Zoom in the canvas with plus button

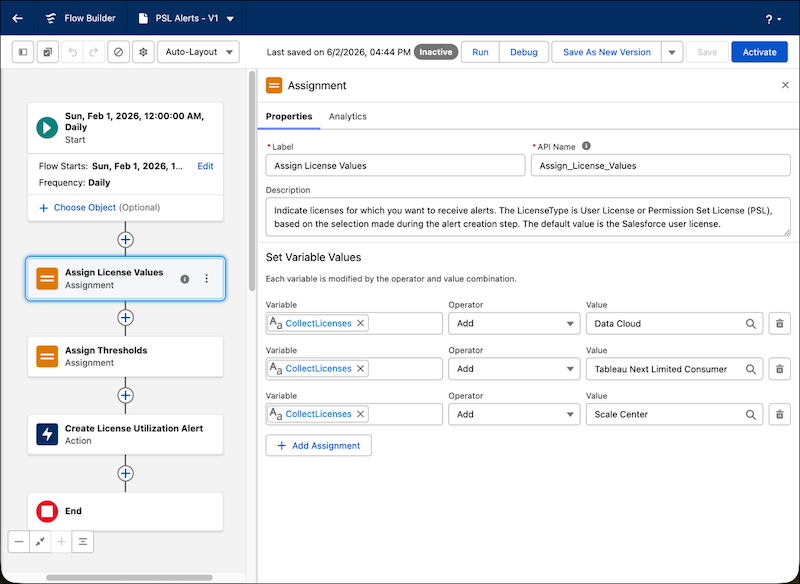click(61, 542)
